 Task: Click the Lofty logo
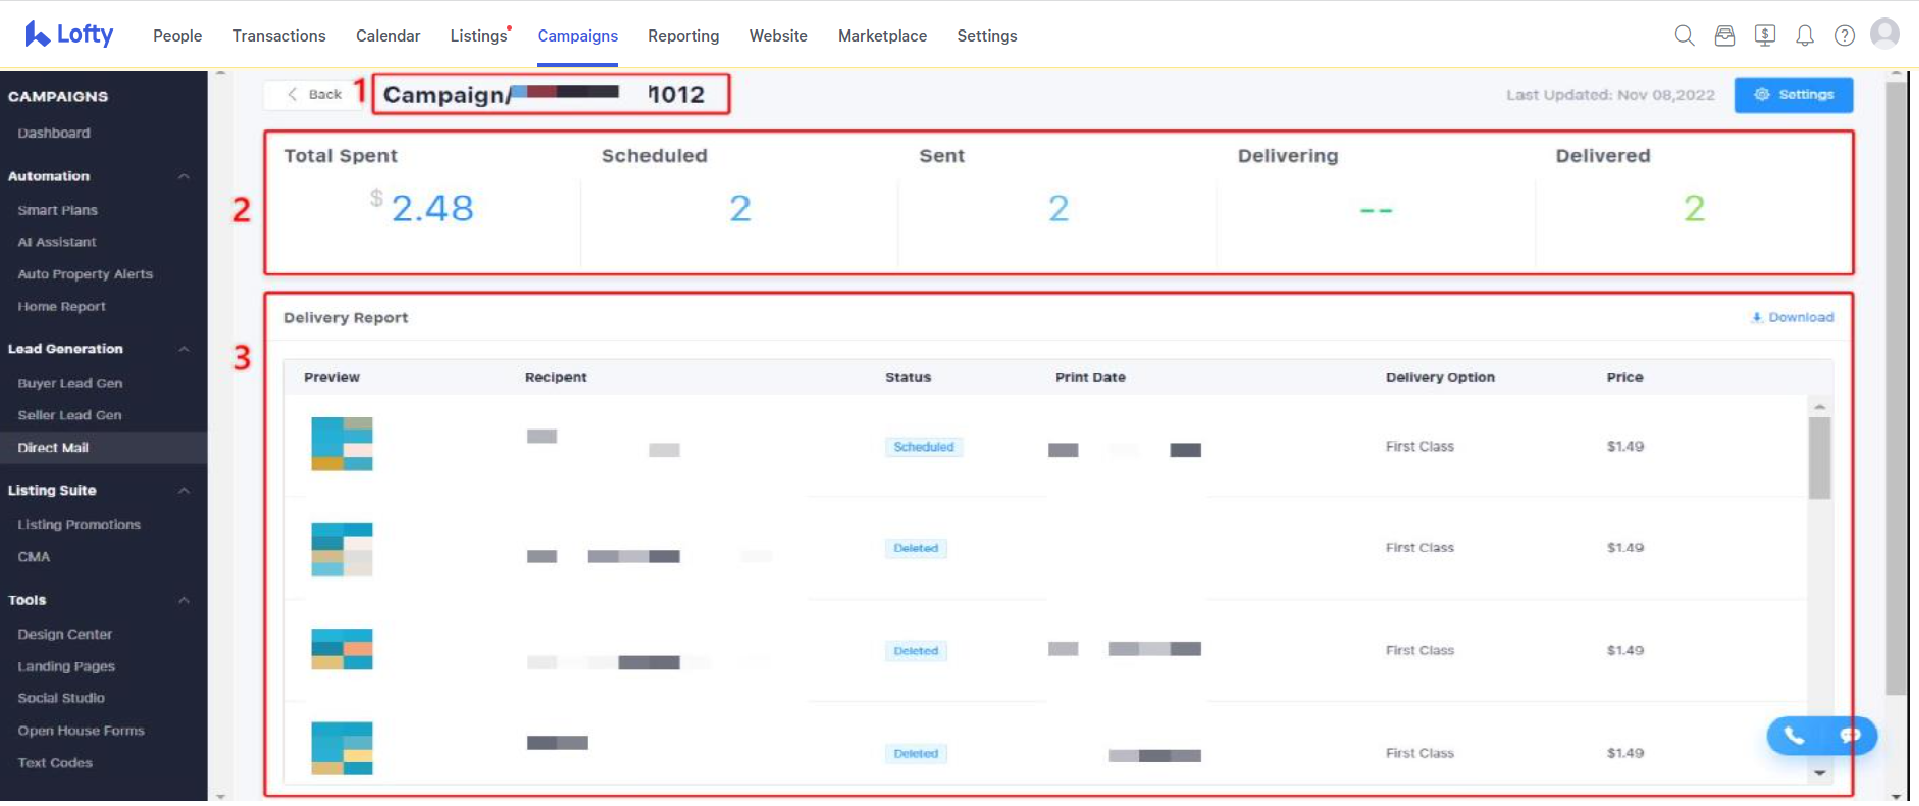pyautogui.click(x=69, y=35)
